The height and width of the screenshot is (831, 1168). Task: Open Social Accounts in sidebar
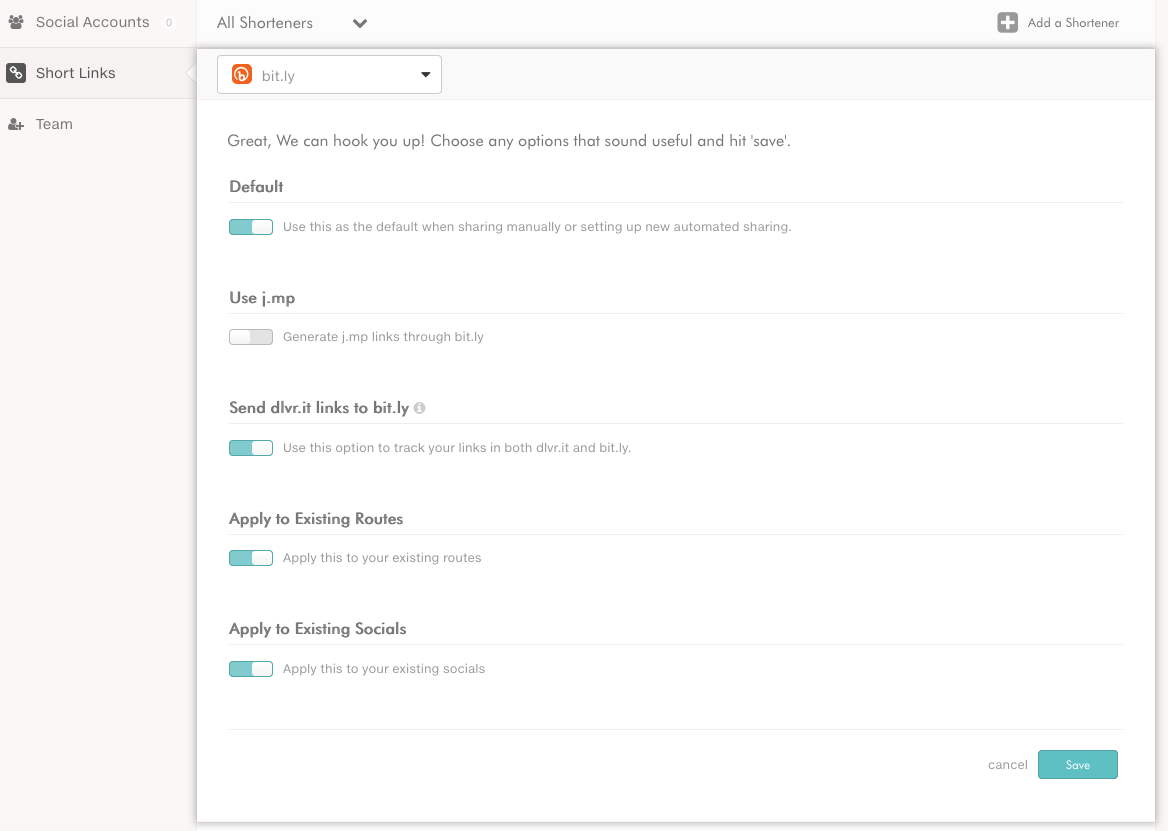point(98,22)
